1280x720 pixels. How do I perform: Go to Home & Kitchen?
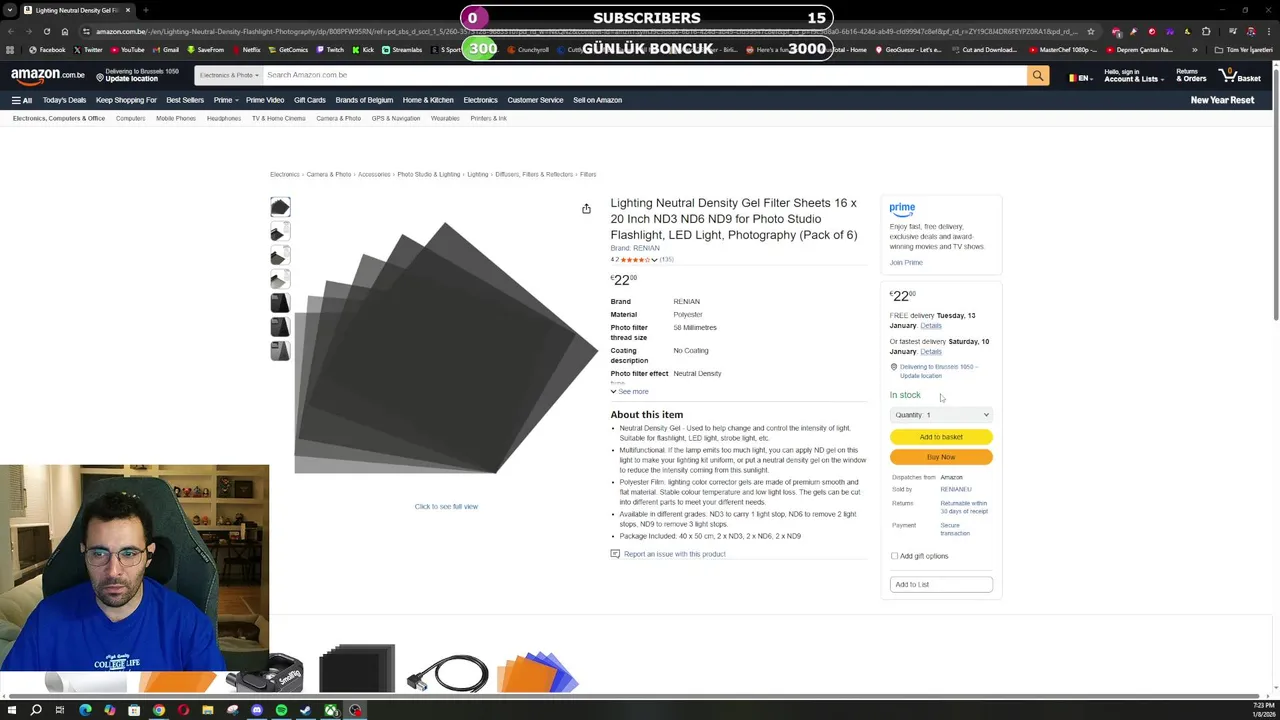[428, 100]
